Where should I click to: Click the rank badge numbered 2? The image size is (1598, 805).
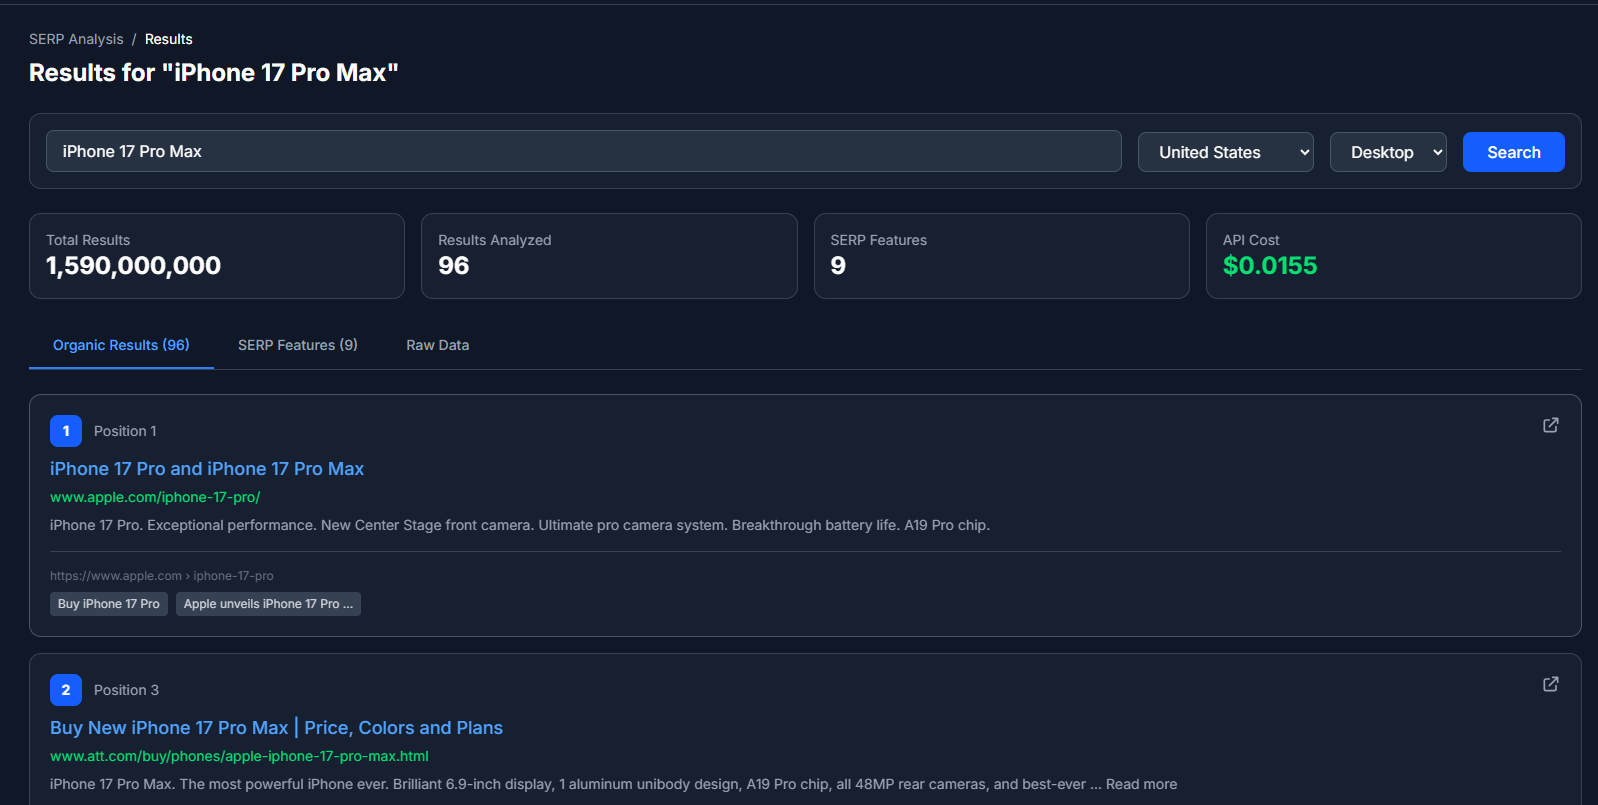(x=66, y=690)
